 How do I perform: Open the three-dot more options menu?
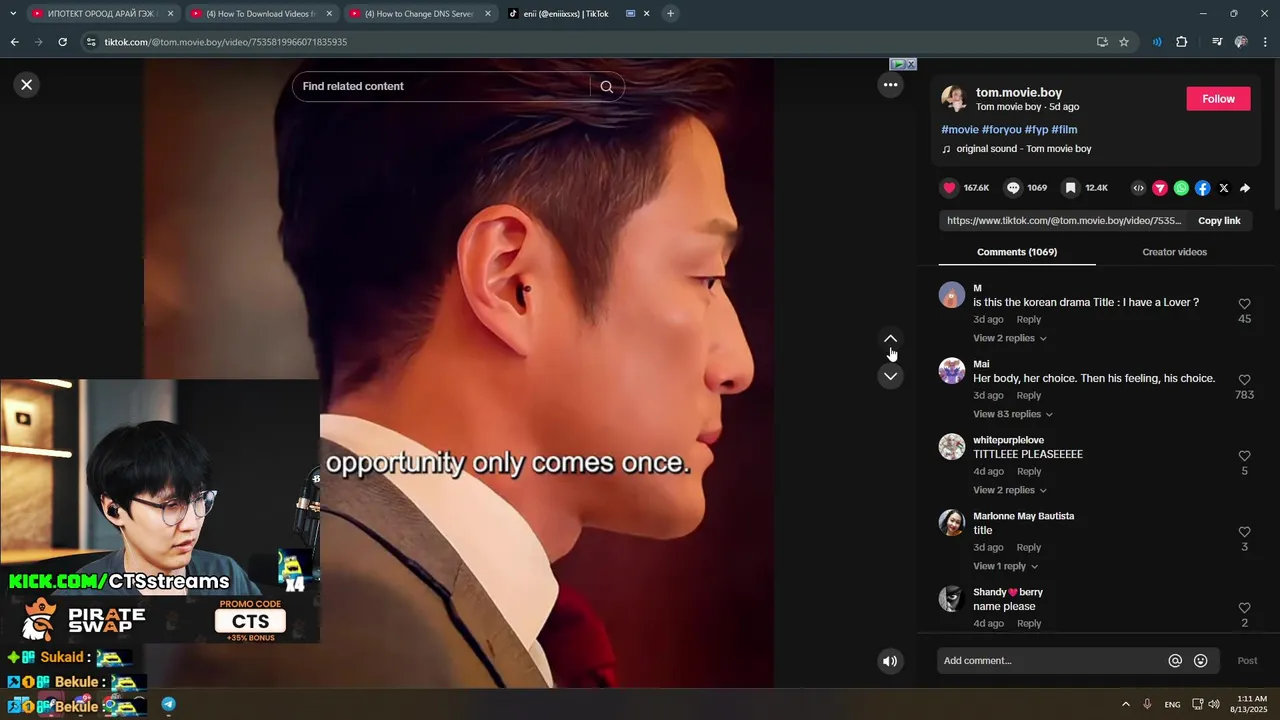point(890,85)
